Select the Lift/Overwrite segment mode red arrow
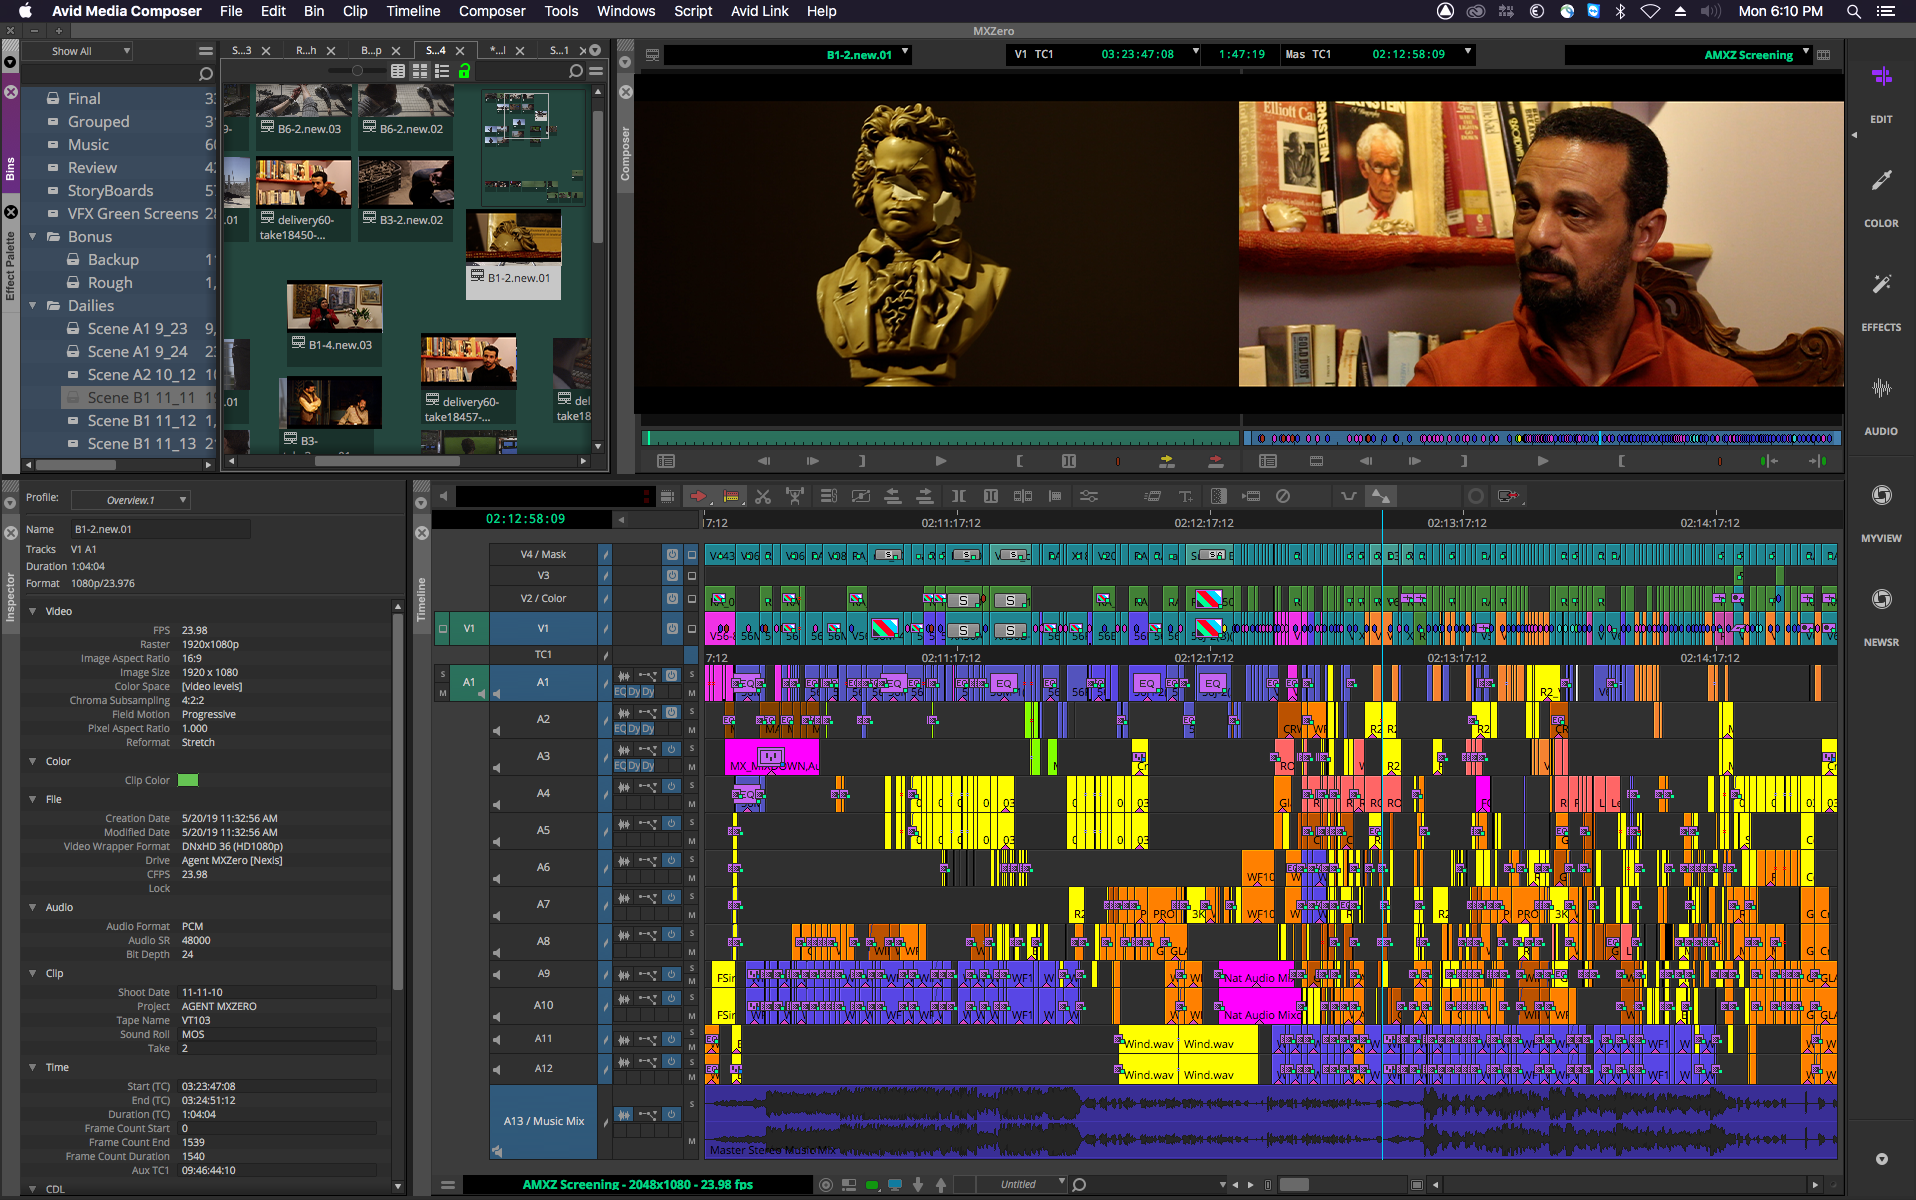The height and width of the screenshot is (1200, 1916). coord(698,496)
